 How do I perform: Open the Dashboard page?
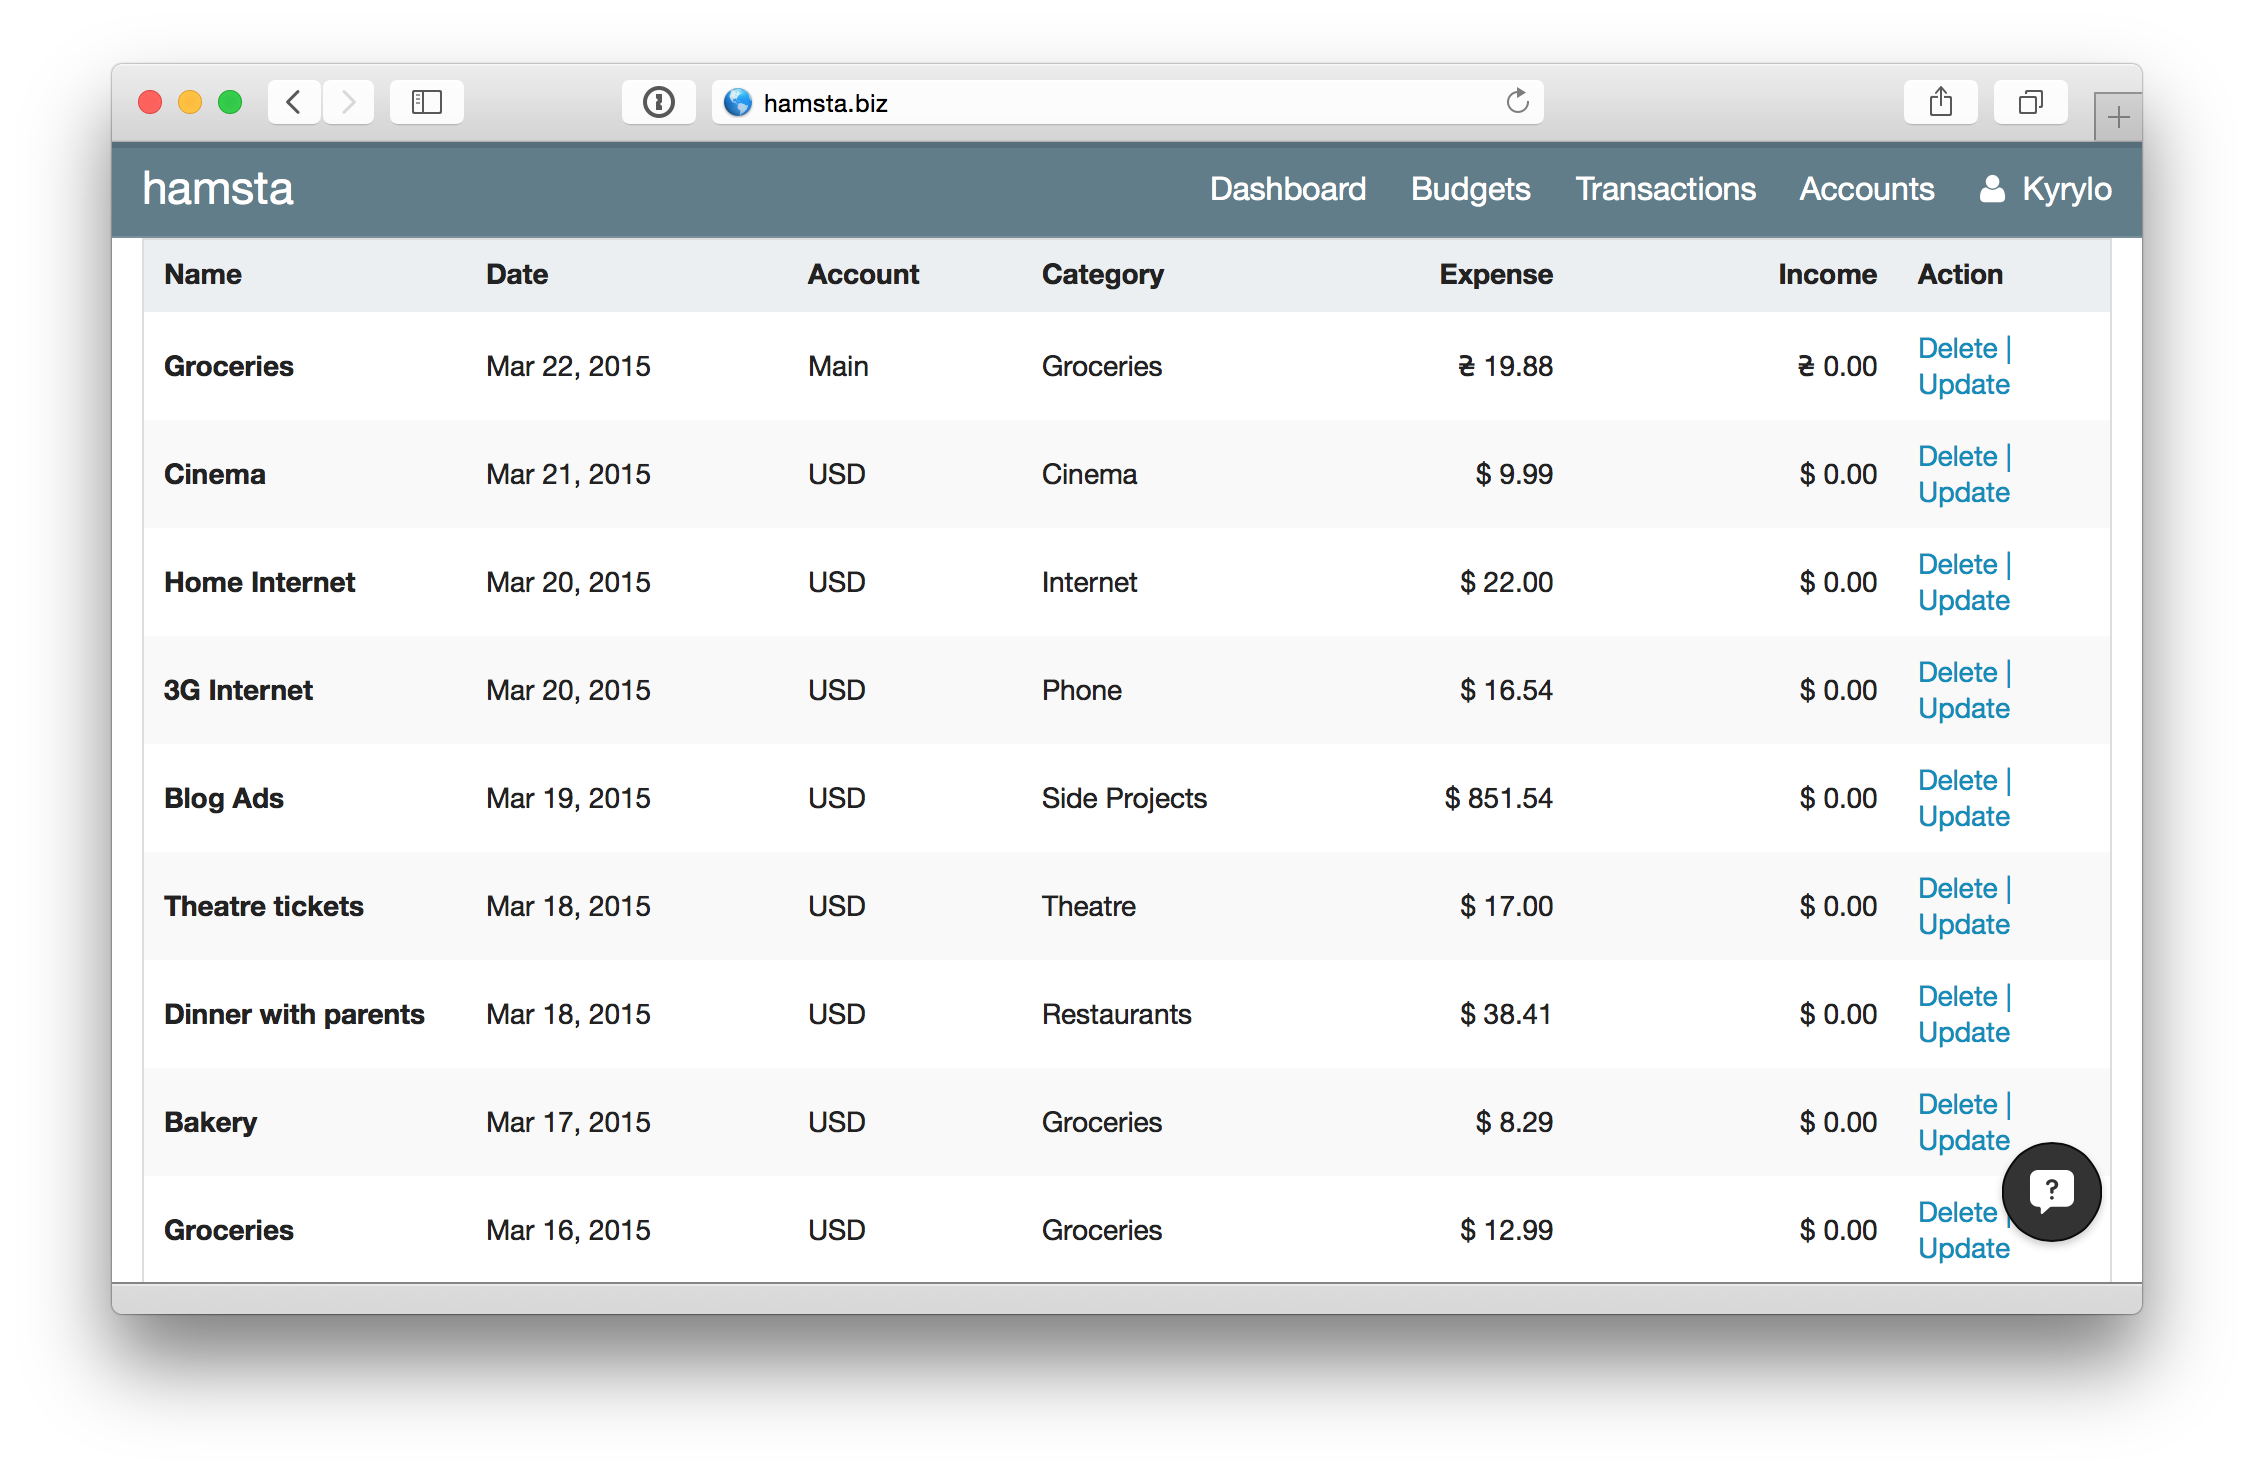point(1287,189)
